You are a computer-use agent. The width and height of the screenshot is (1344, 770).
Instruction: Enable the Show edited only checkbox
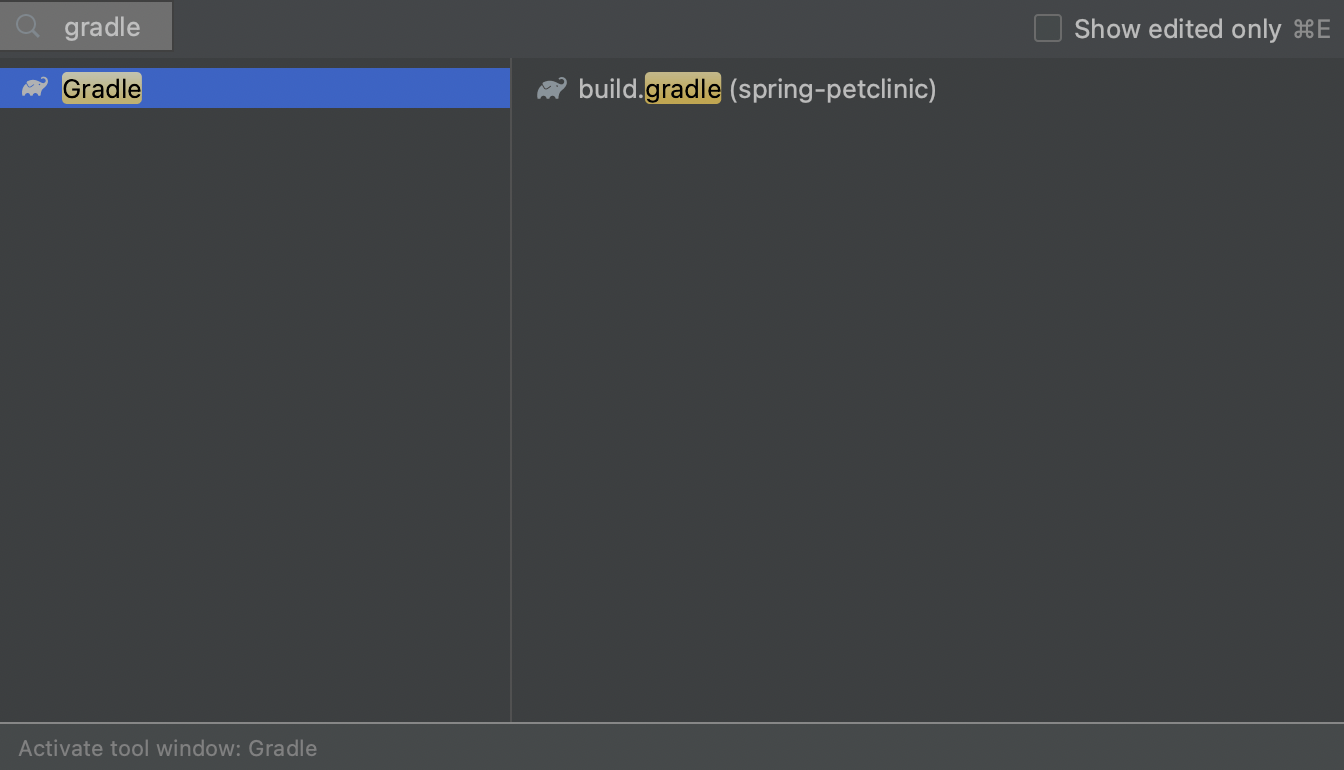coord(1047,28)
